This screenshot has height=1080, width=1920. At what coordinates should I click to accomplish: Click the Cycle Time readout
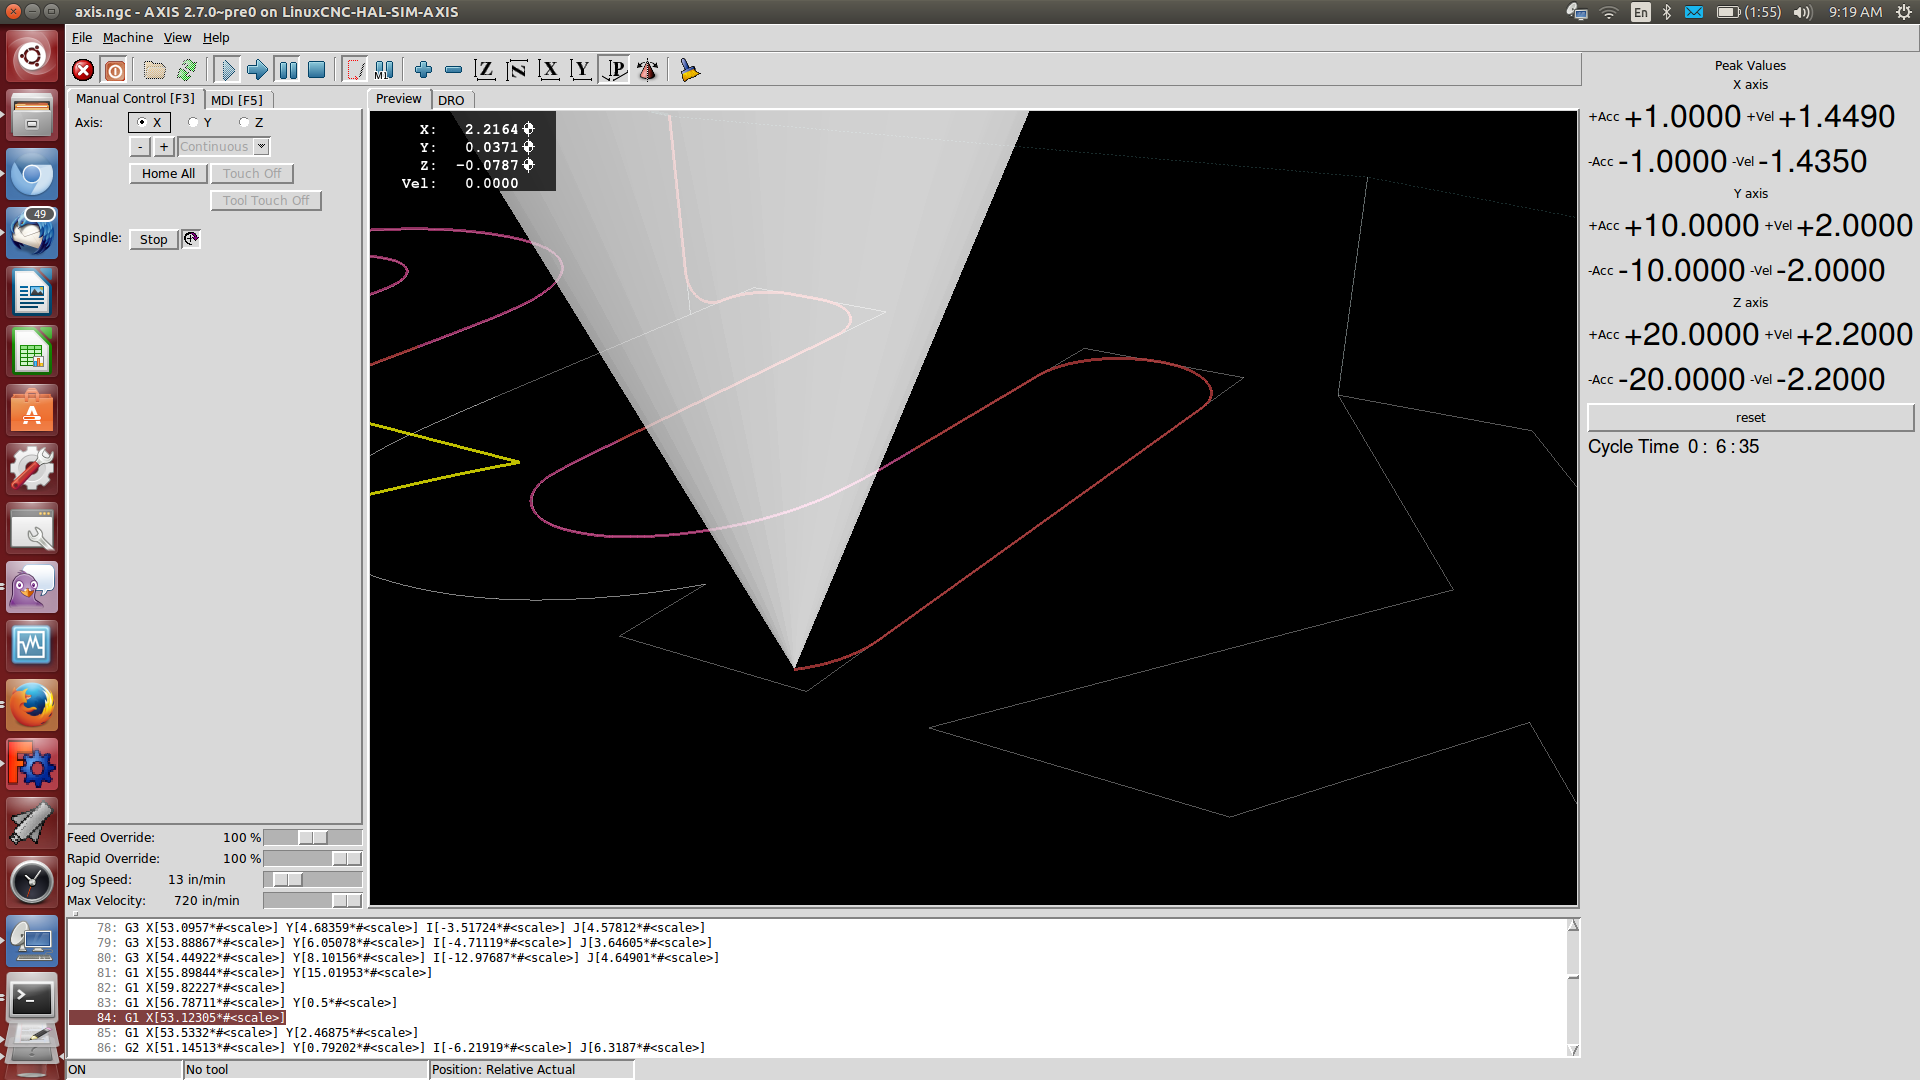coord(1673,447)
